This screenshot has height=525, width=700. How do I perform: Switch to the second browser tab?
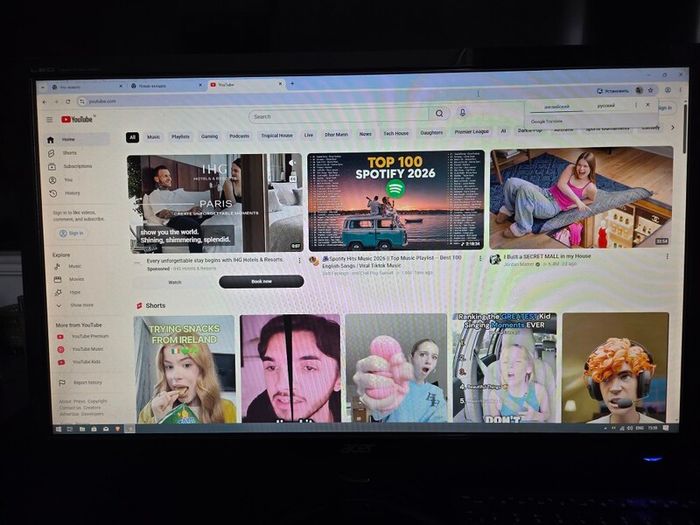pos(165,85)
